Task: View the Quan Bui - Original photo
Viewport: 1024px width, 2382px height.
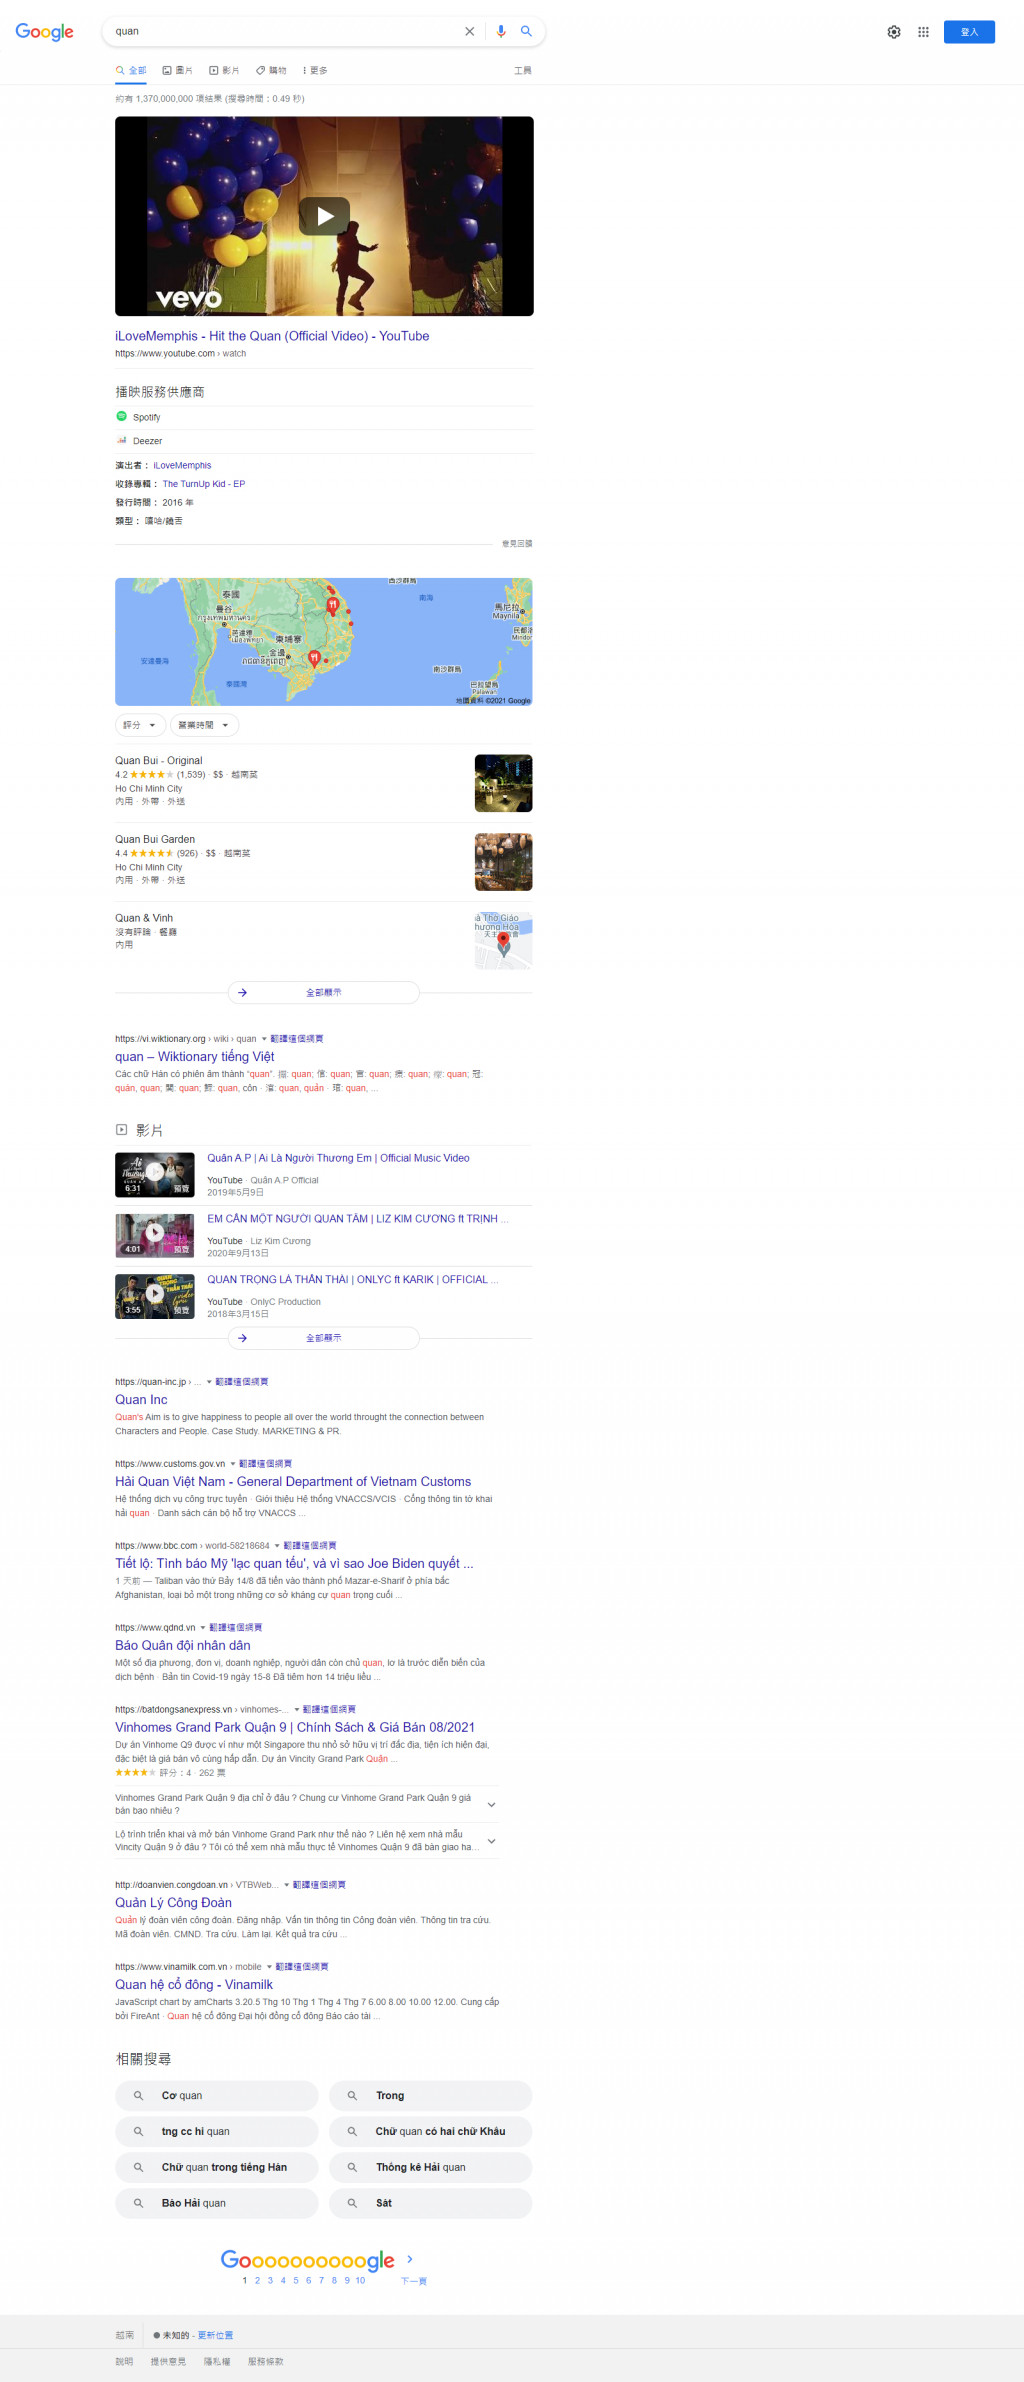Action: (x=504, y=783)
